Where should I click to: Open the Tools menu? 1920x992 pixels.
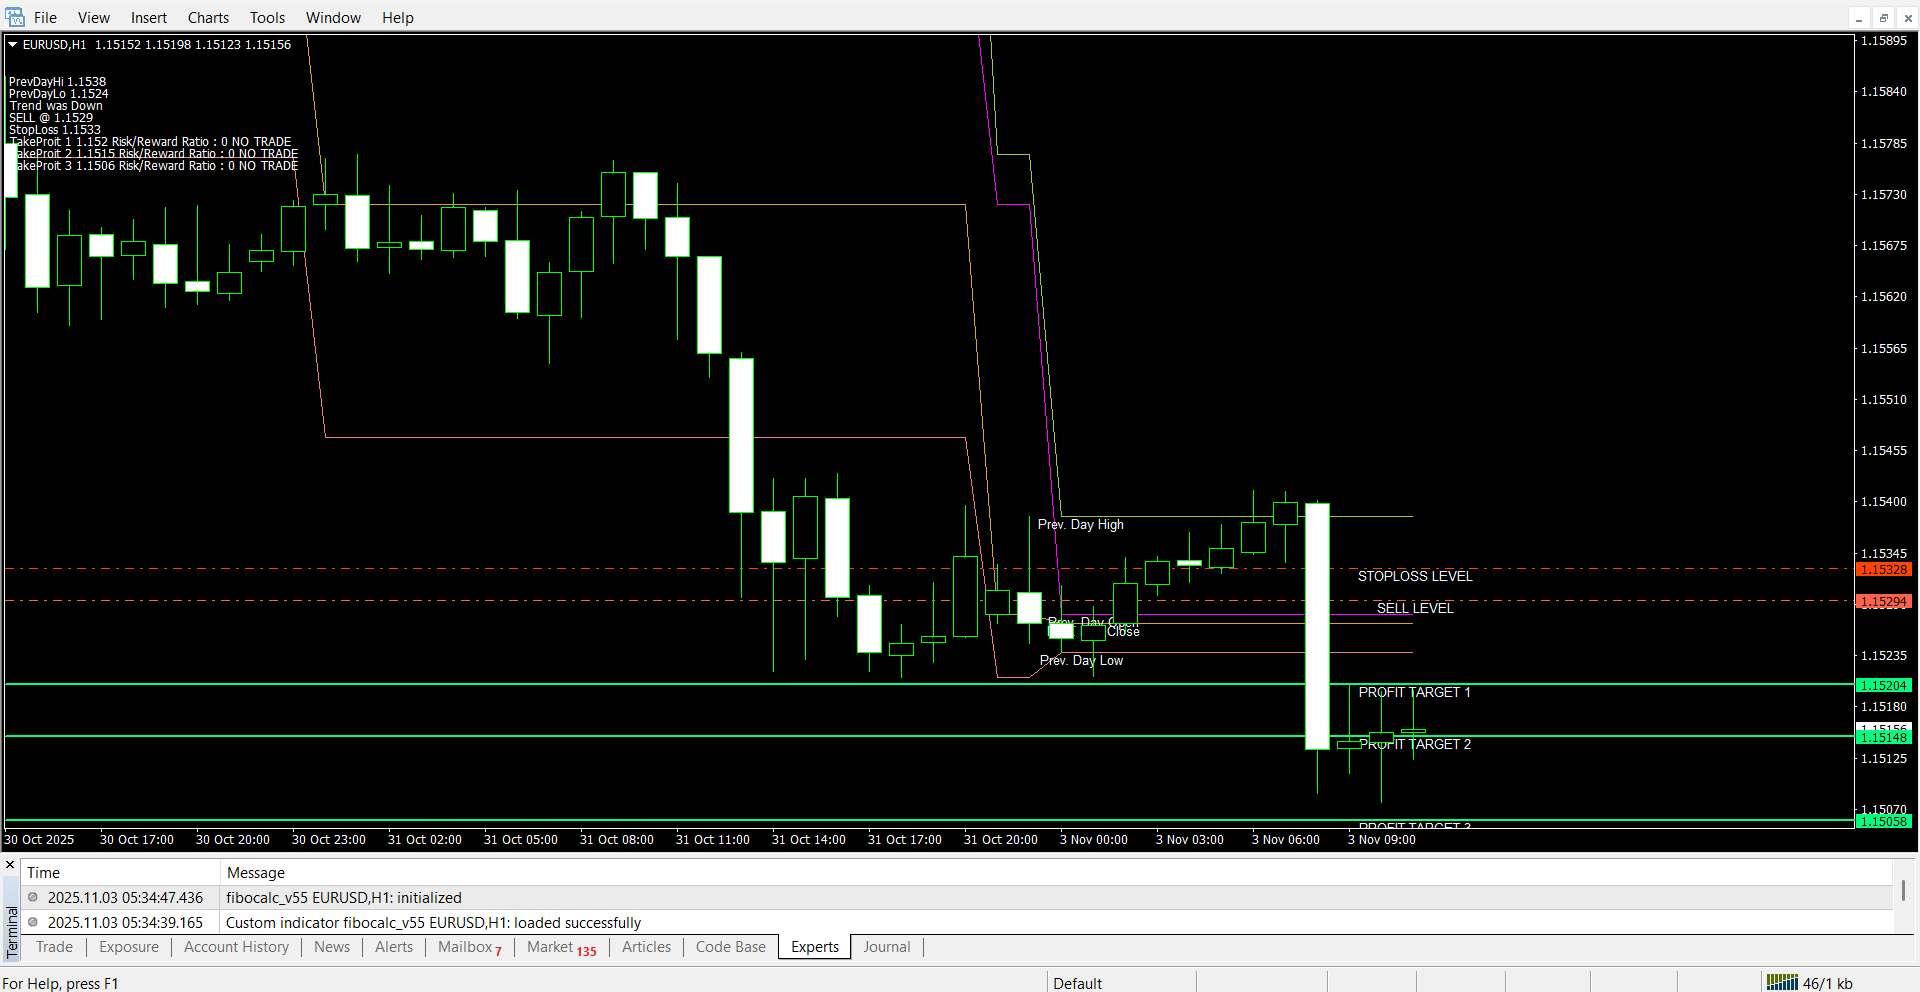(267, 18)
